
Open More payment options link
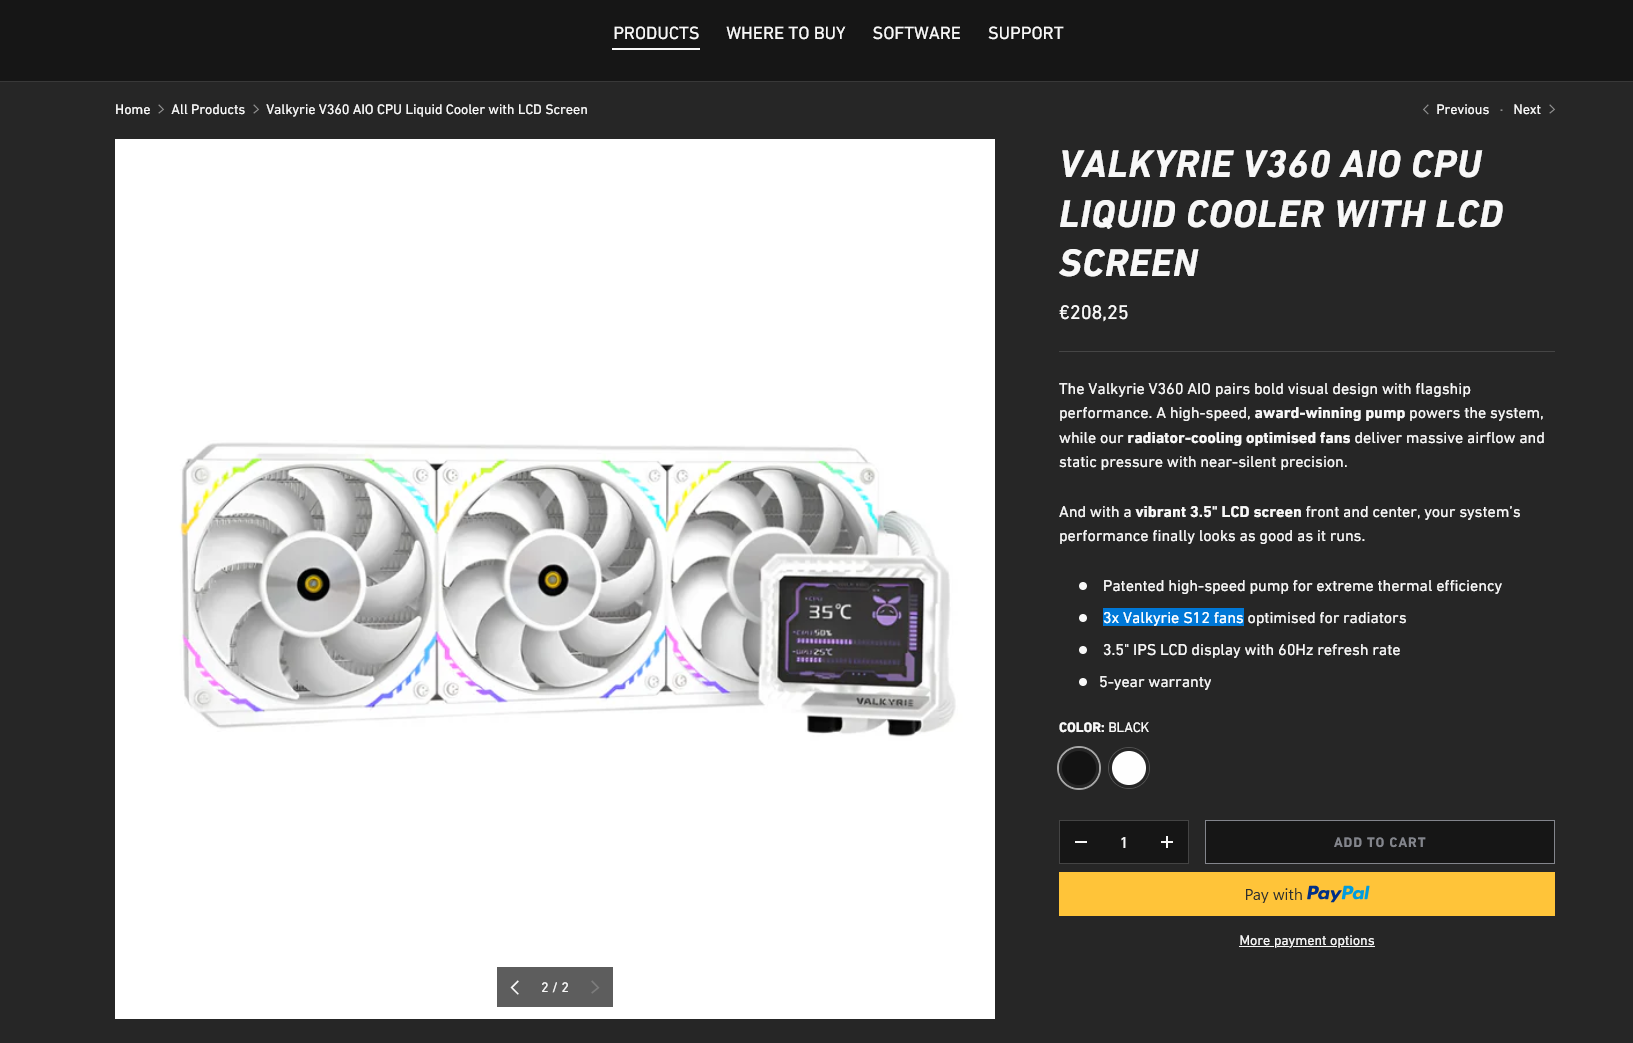[1307, 941]
